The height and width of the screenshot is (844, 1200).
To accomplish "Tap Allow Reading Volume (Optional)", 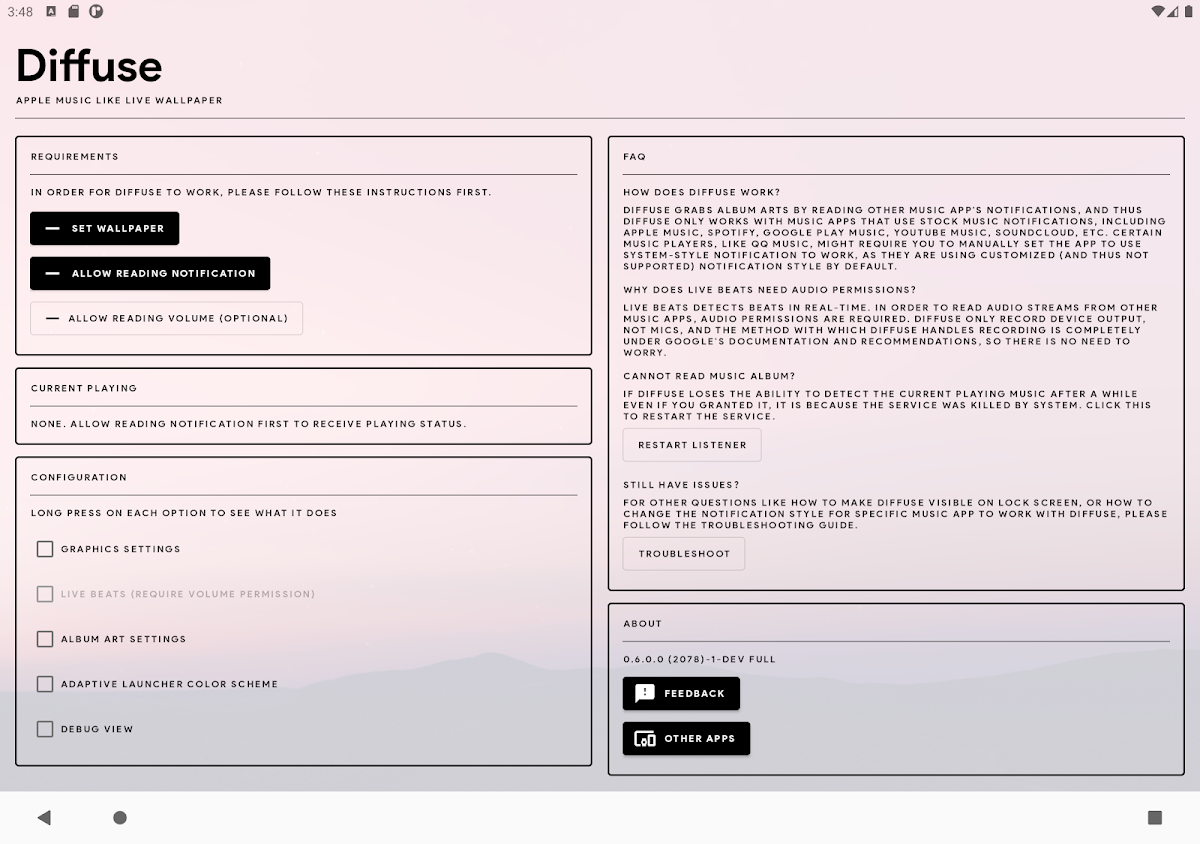I will pos(166,319).
